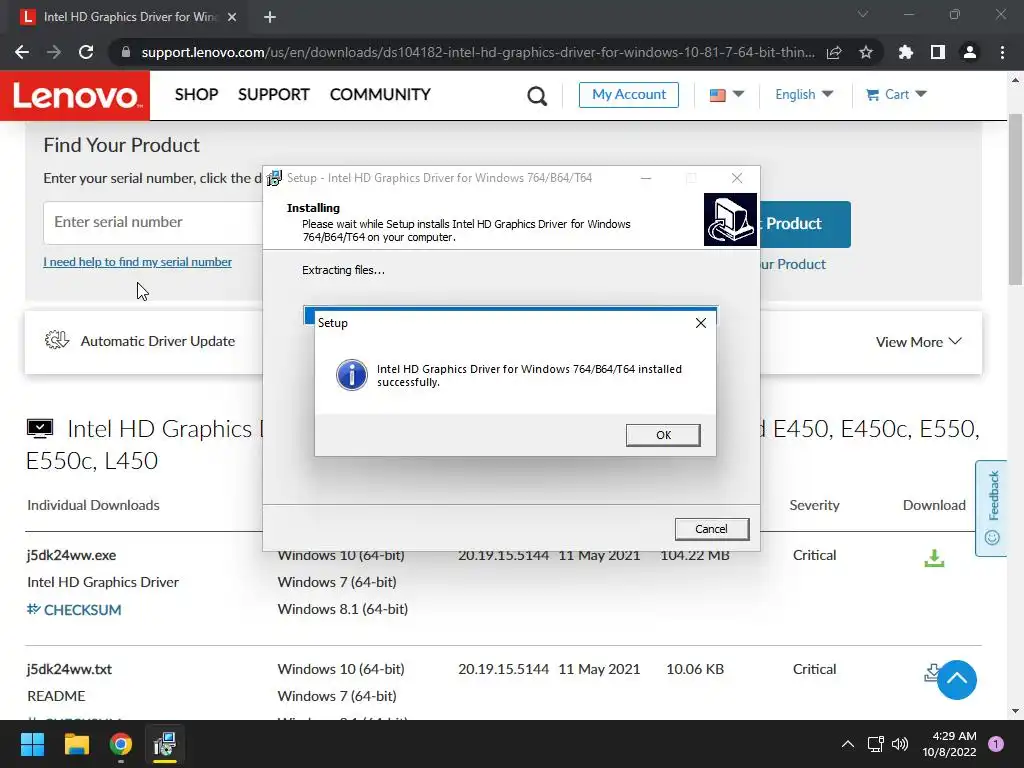Open 'I need help to find my serial number' link
Viewport: 1024px width, 768px height.
point(137,262)
